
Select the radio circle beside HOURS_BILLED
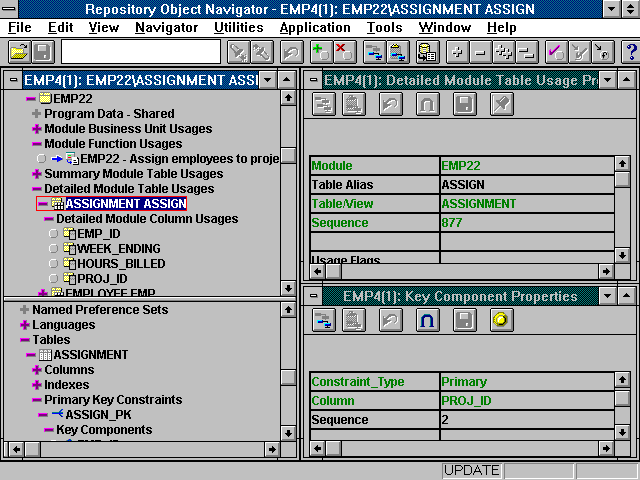pyautogui.click(x=53, y=264)
